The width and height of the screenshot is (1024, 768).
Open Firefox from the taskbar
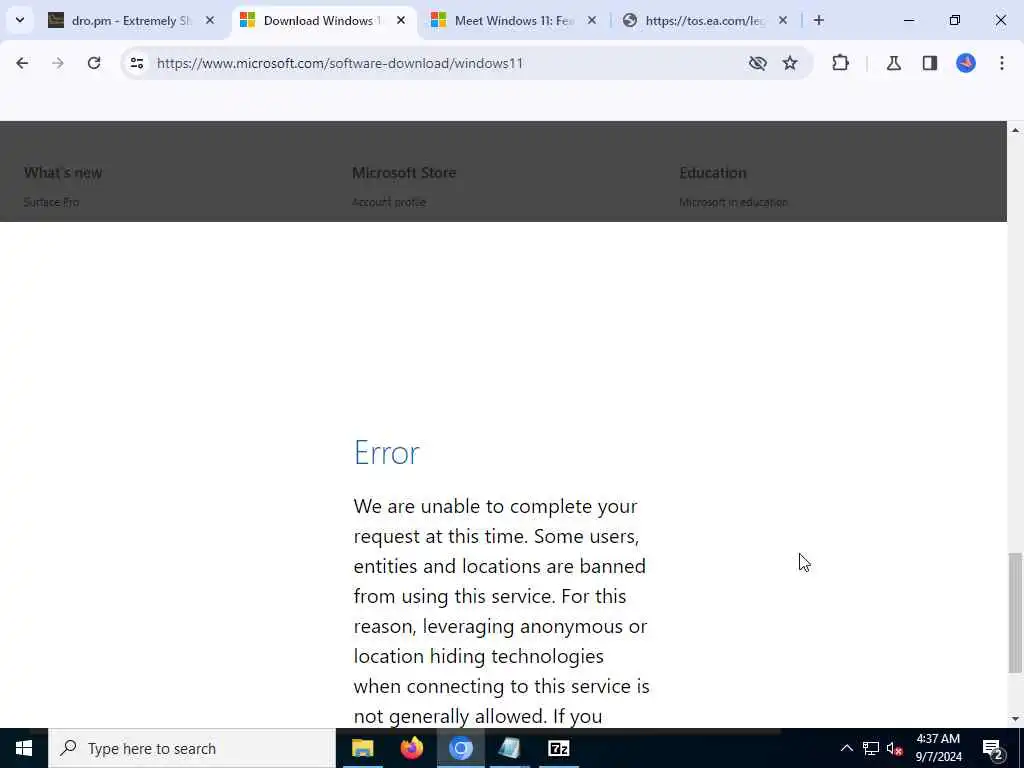pos(411,748)
